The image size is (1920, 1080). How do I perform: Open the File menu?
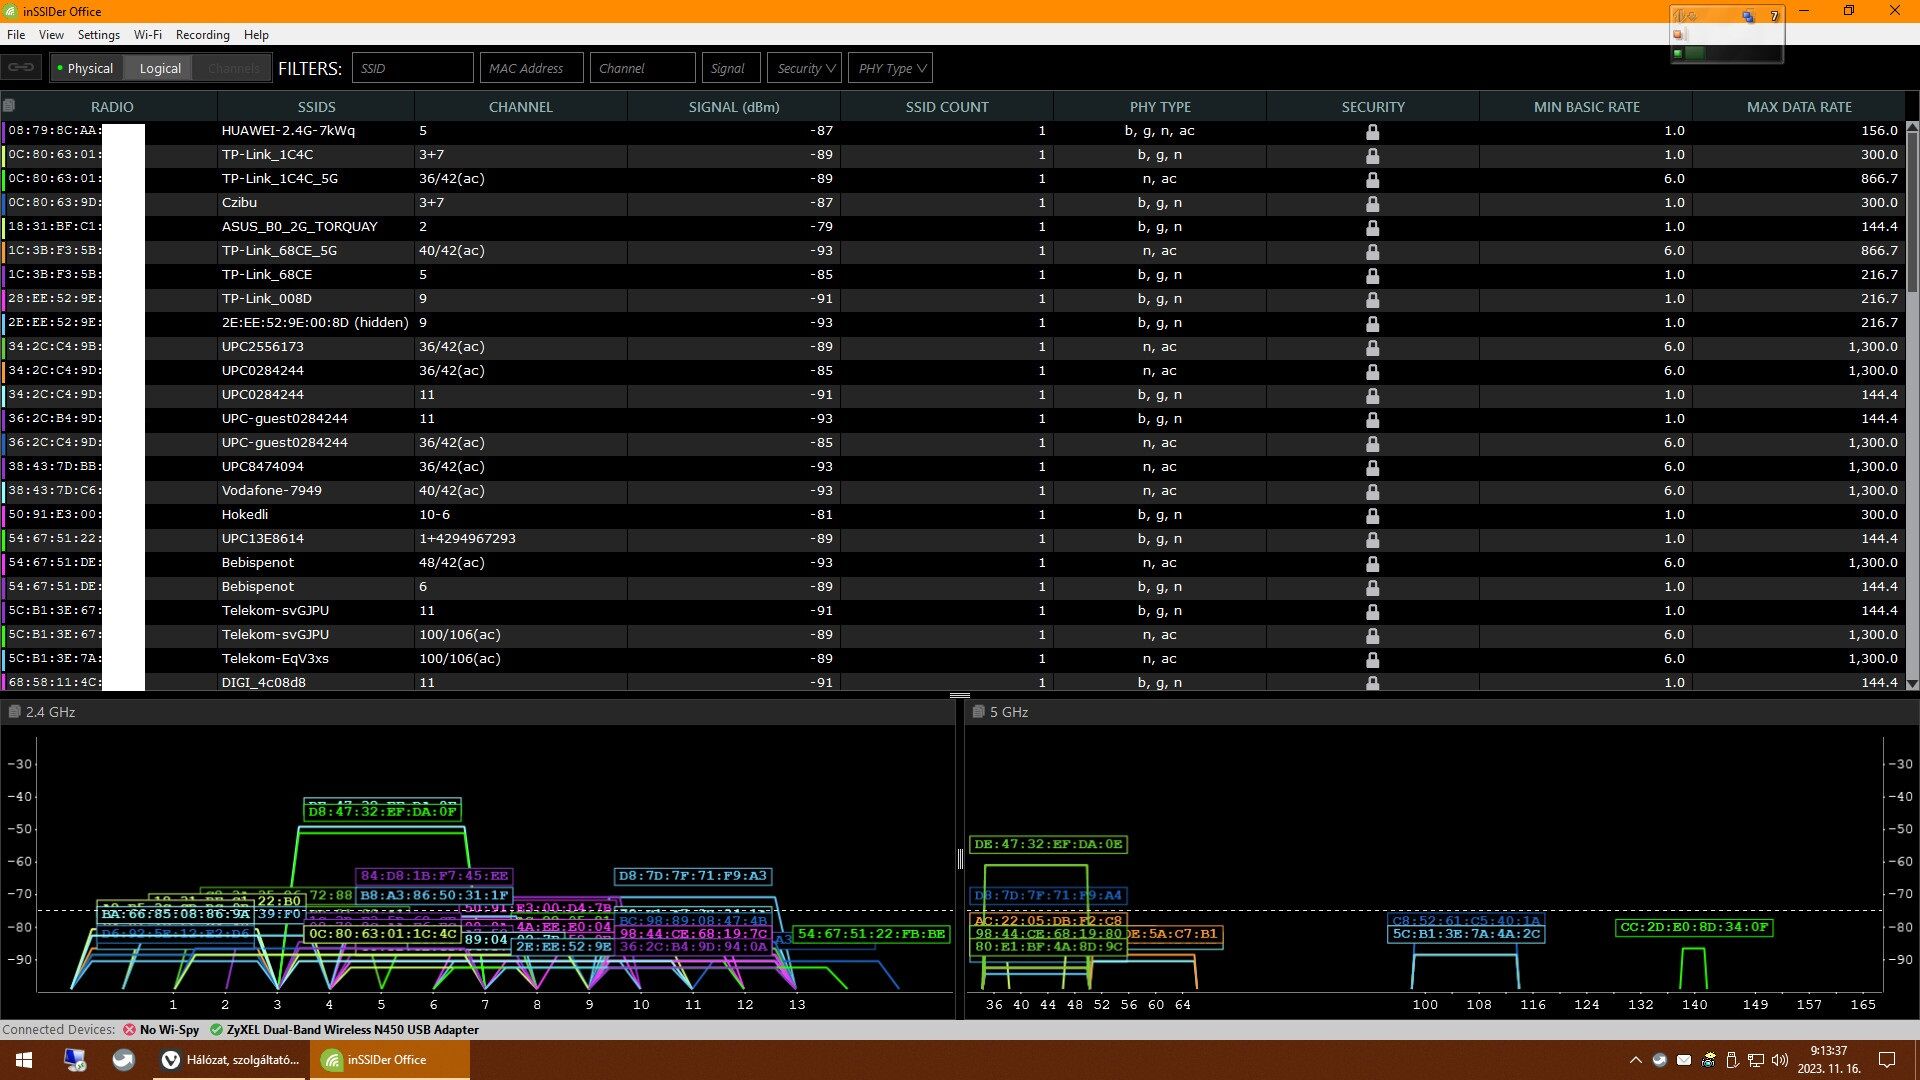16,34
